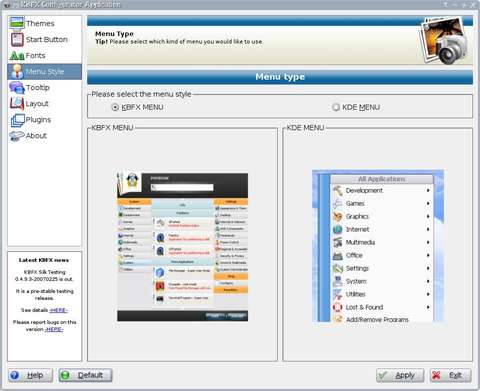
Task: Click the Apply button
Action: pos(400,375)
